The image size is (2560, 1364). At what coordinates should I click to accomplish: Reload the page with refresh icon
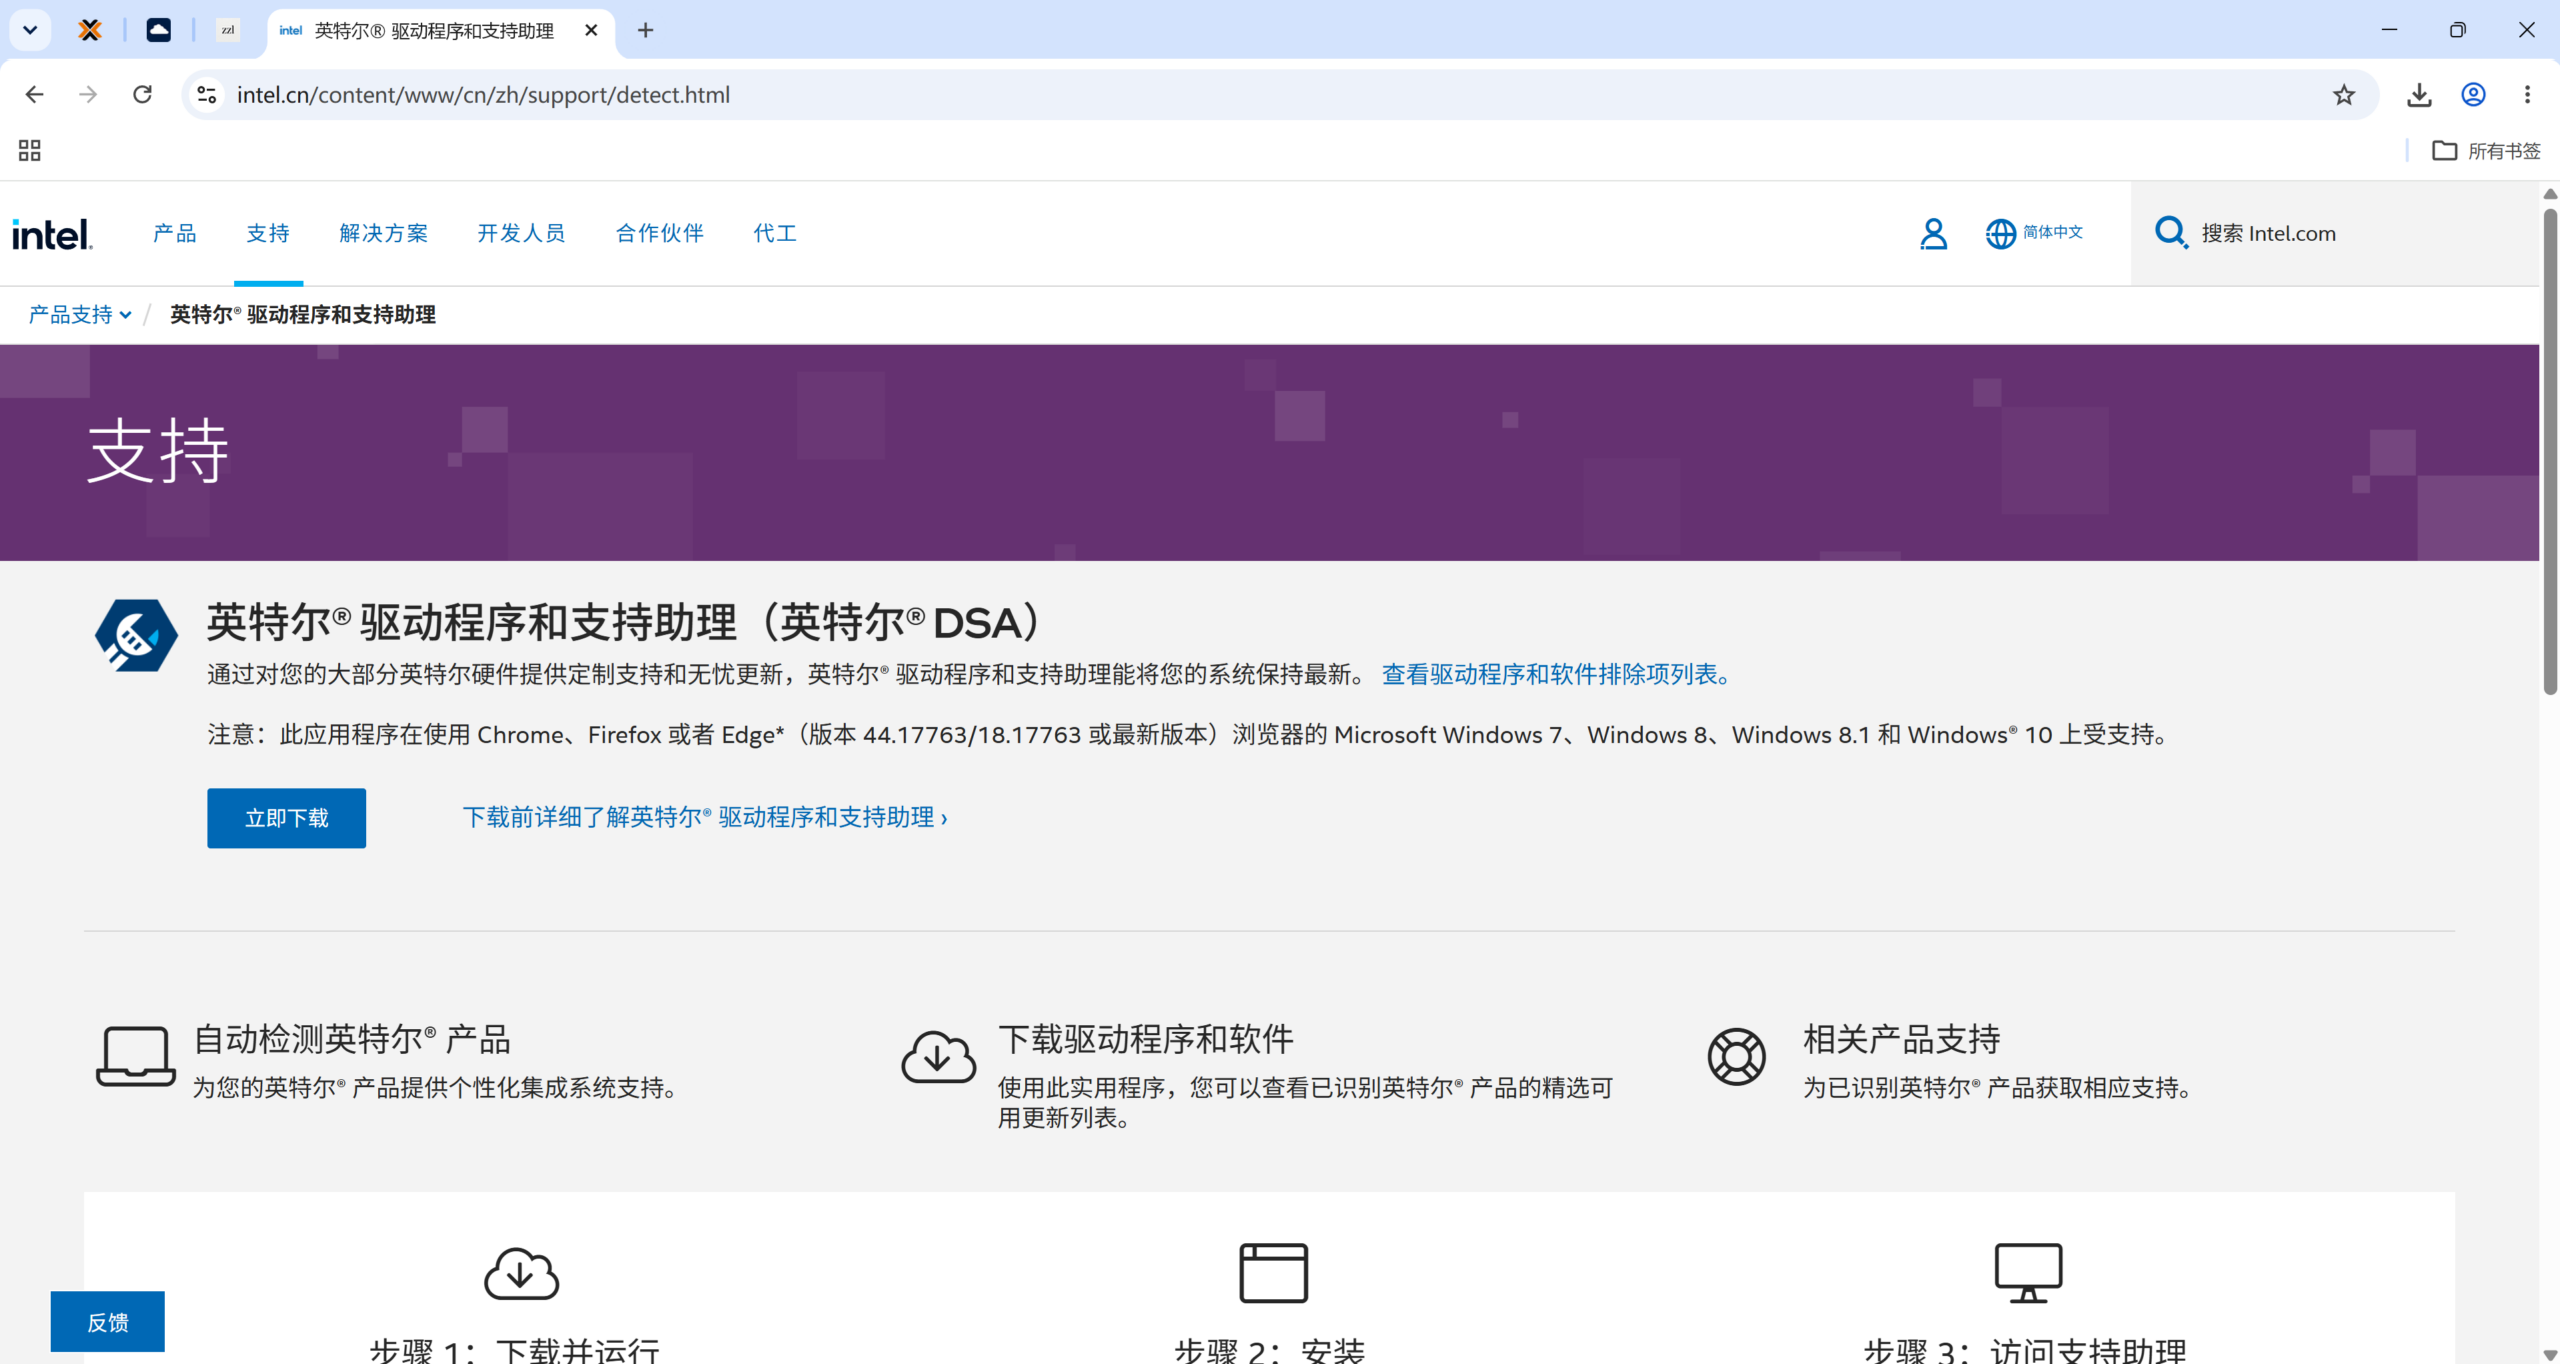pyautogui.click(x=142, y=94)
